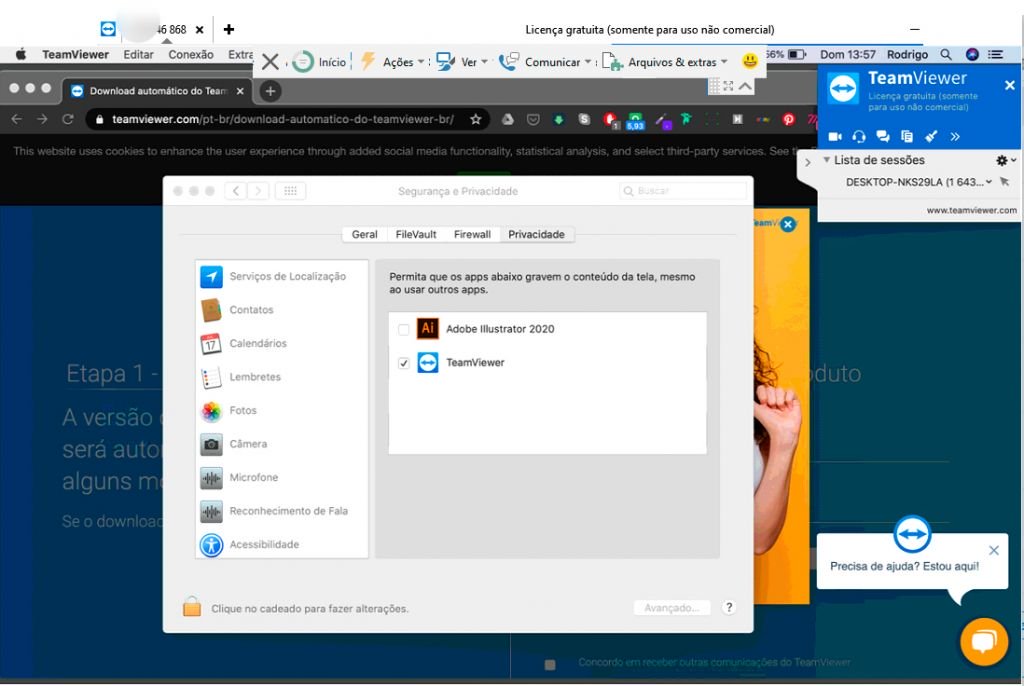
Task: Add a new session tab with plus
Action: point(229,29)
